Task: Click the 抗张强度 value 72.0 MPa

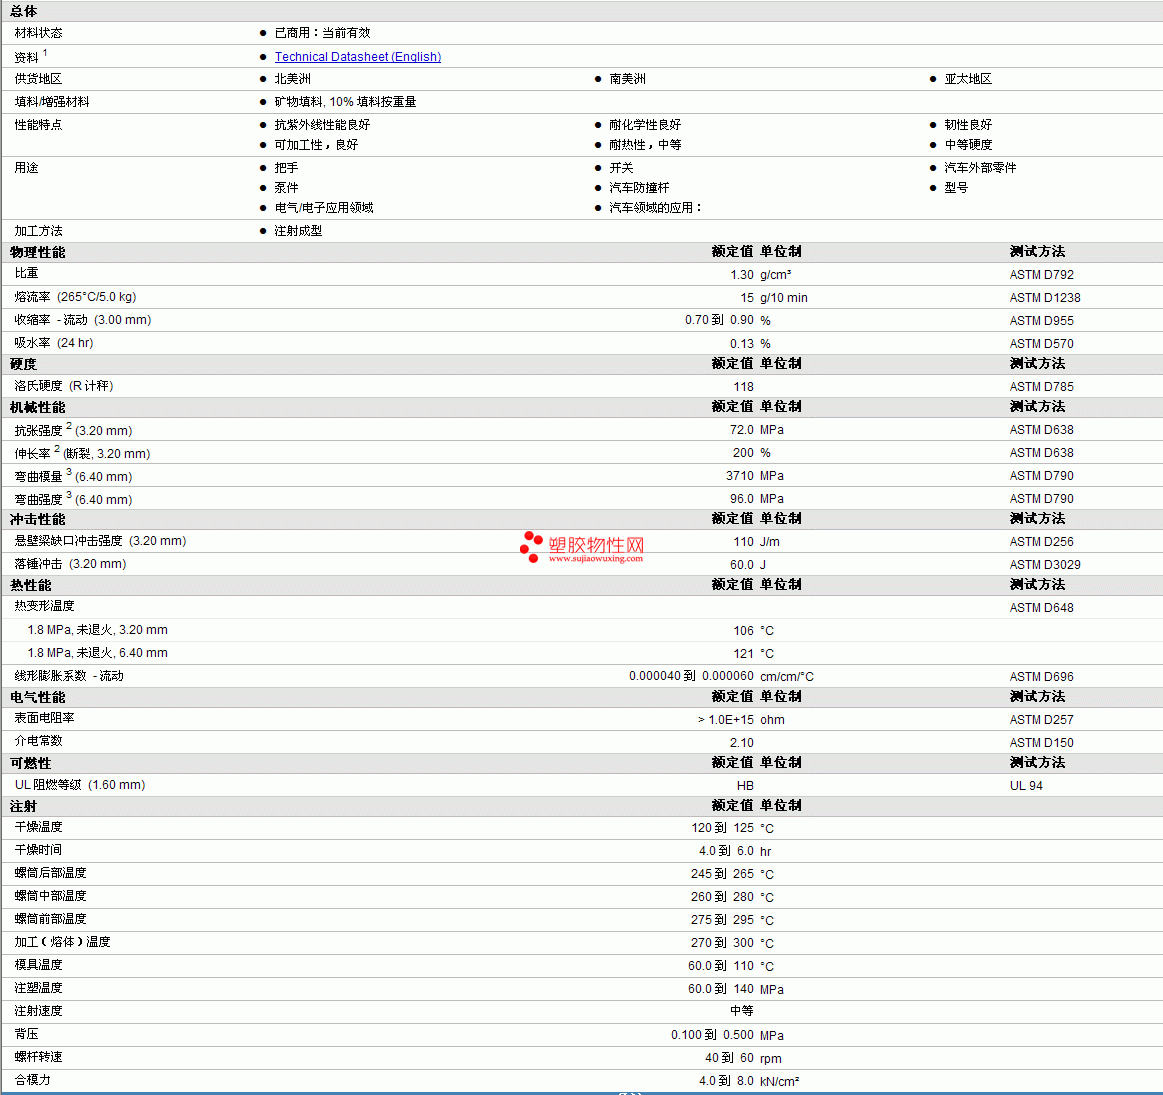Action: [757, 430]
